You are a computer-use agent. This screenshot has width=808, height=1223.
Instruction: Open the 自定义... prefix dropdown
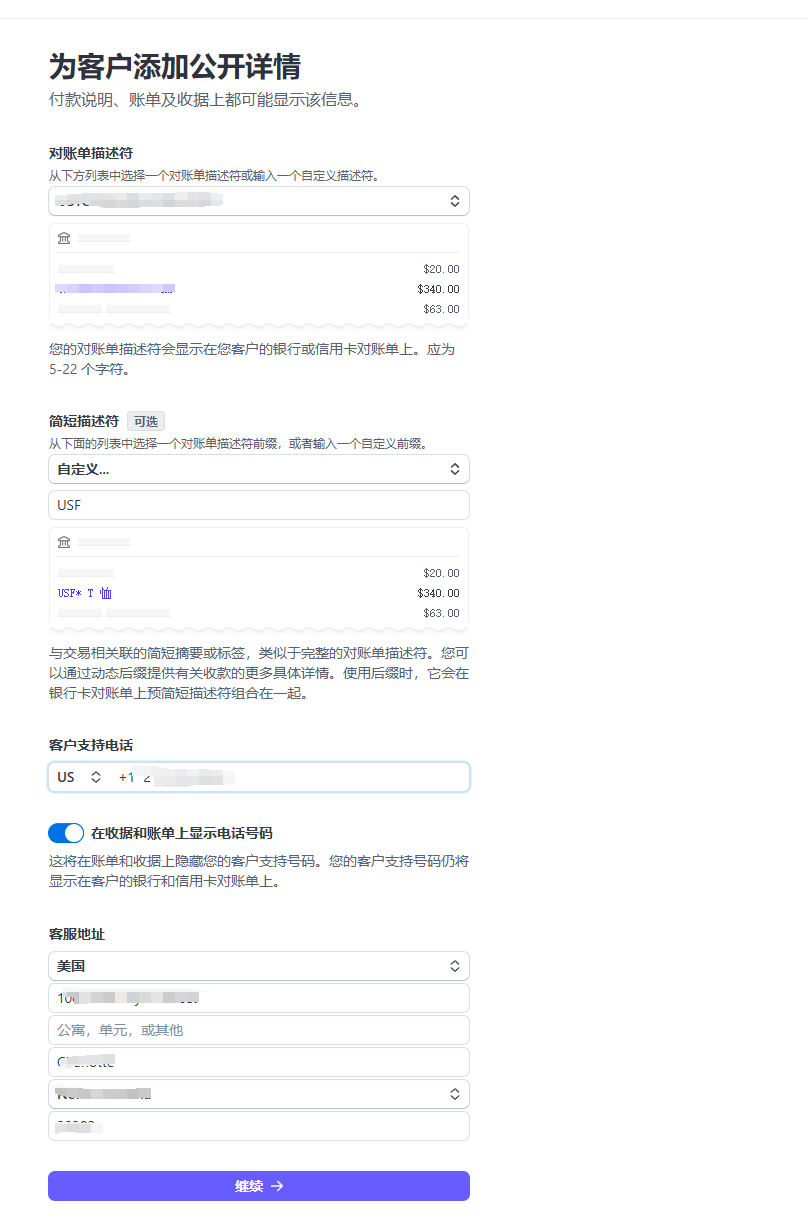click(x=258, y=468)
